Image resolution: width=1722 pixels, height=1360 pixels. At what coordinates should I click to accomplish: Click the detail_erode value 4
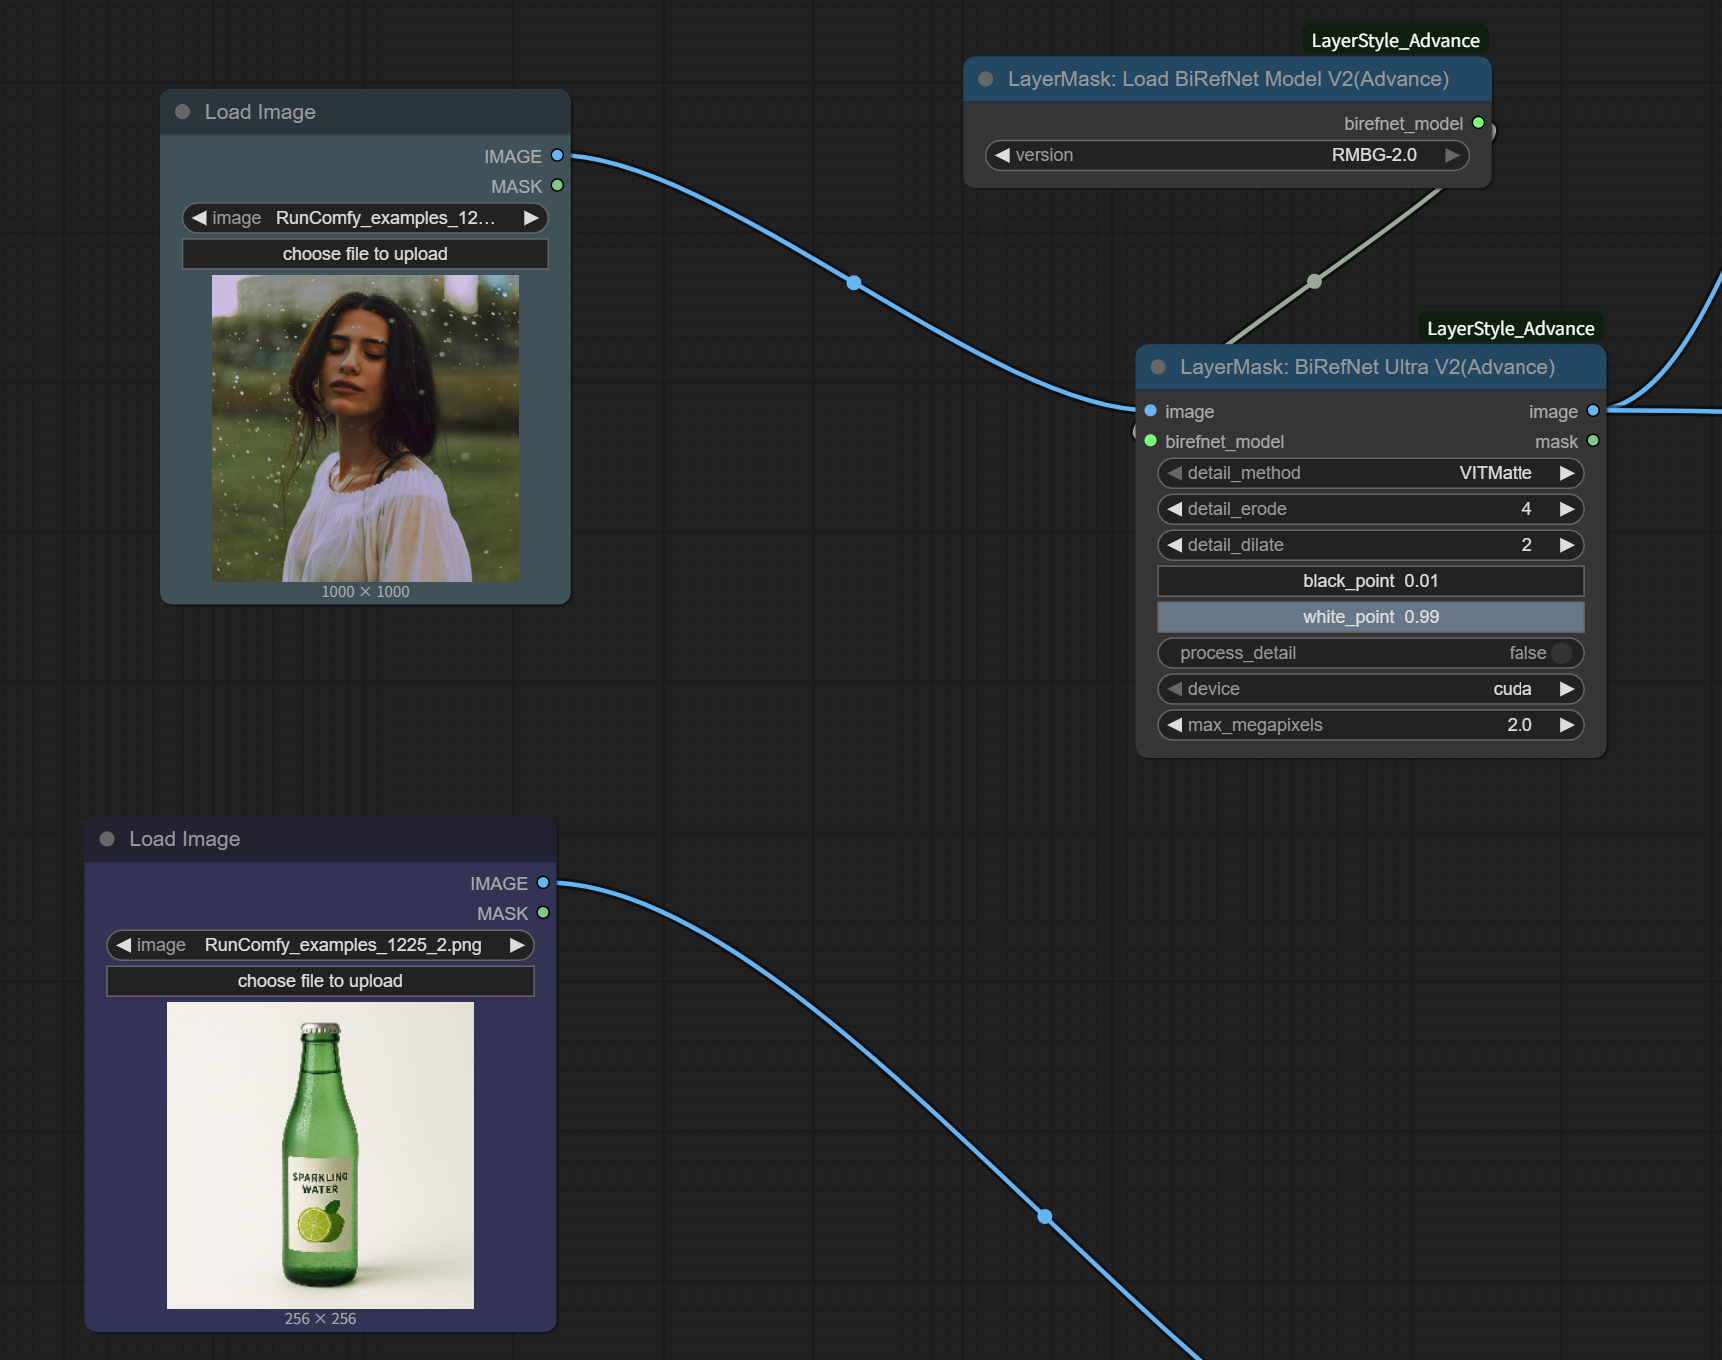point(1526,509)
